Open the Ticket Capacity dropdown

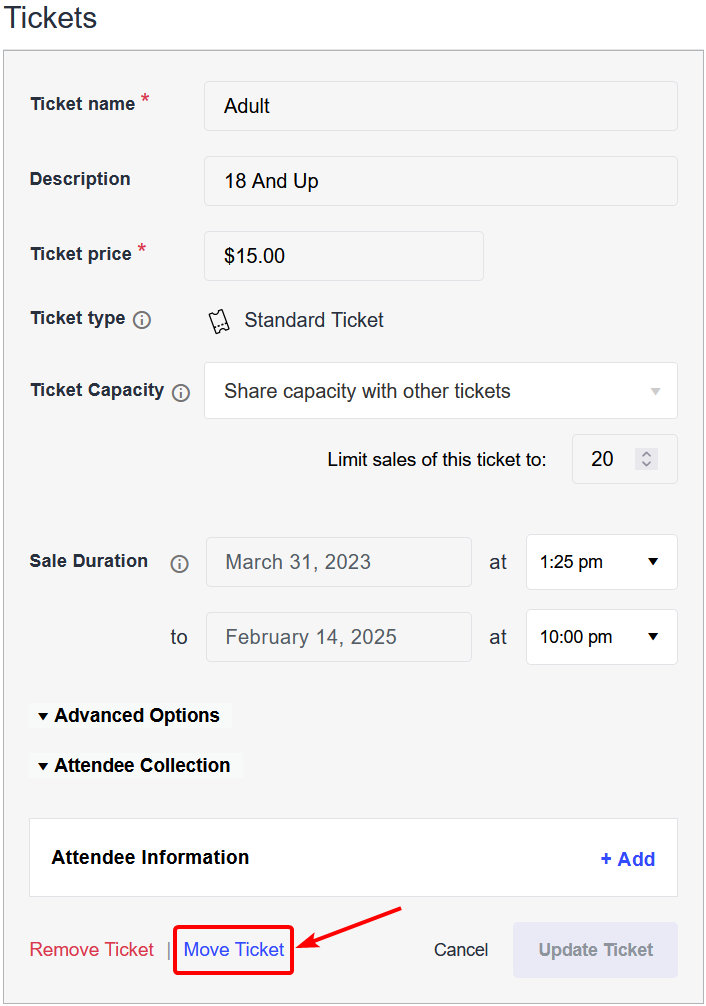coord(441,391)
